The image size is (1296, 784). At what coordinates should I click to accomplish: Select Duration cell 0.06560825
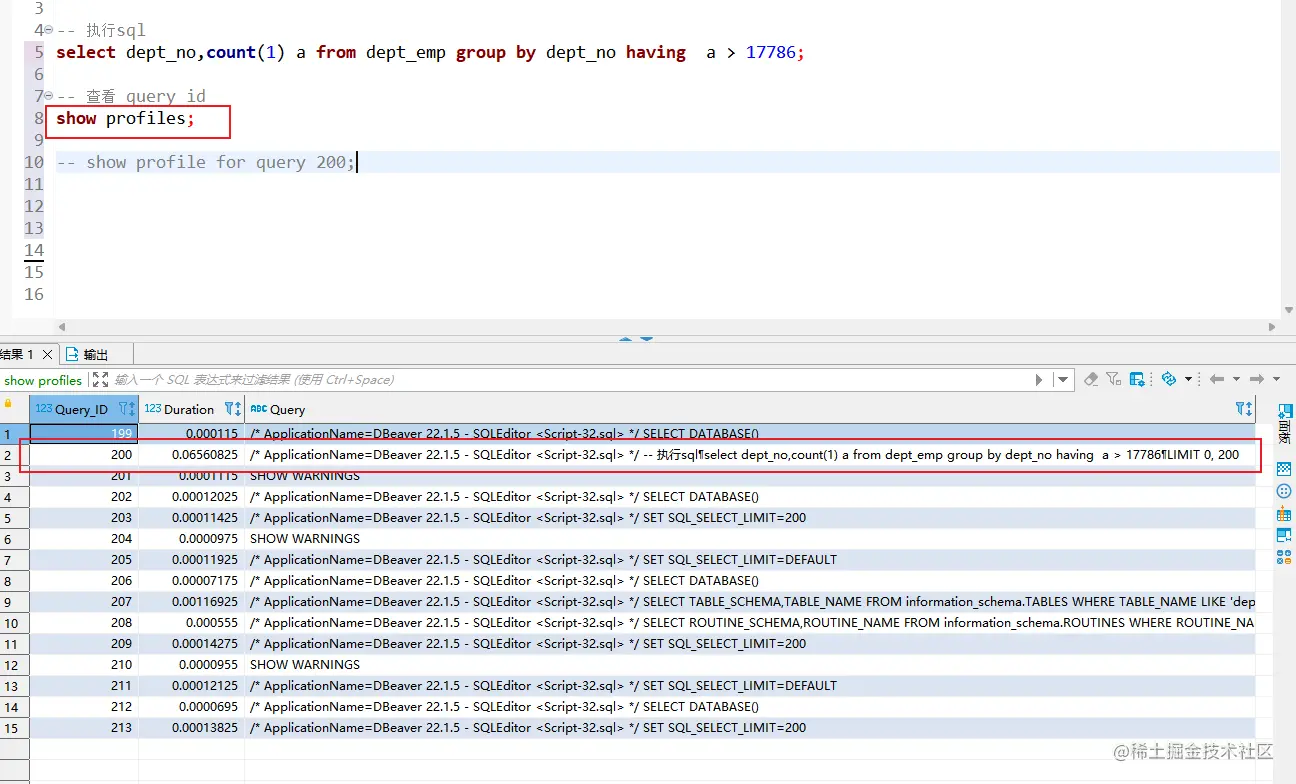coord(191,455)
